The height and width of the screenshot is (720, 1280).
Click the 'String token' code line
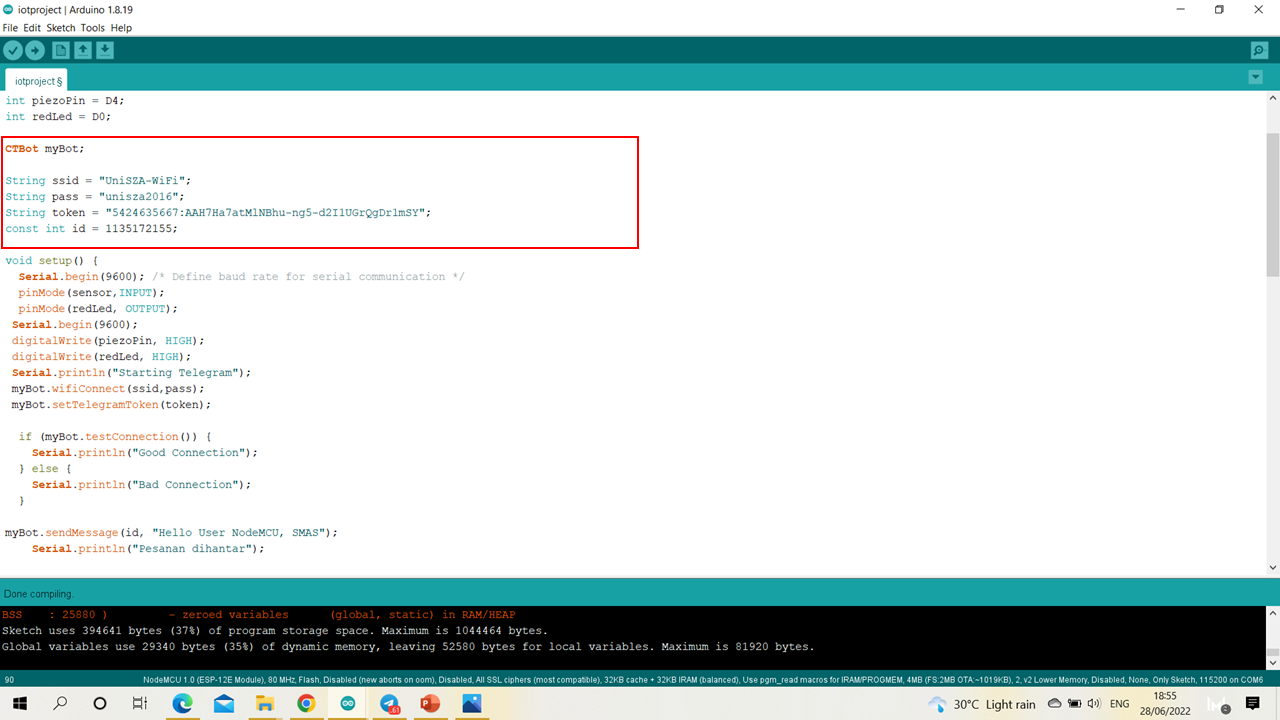[218, 213]
